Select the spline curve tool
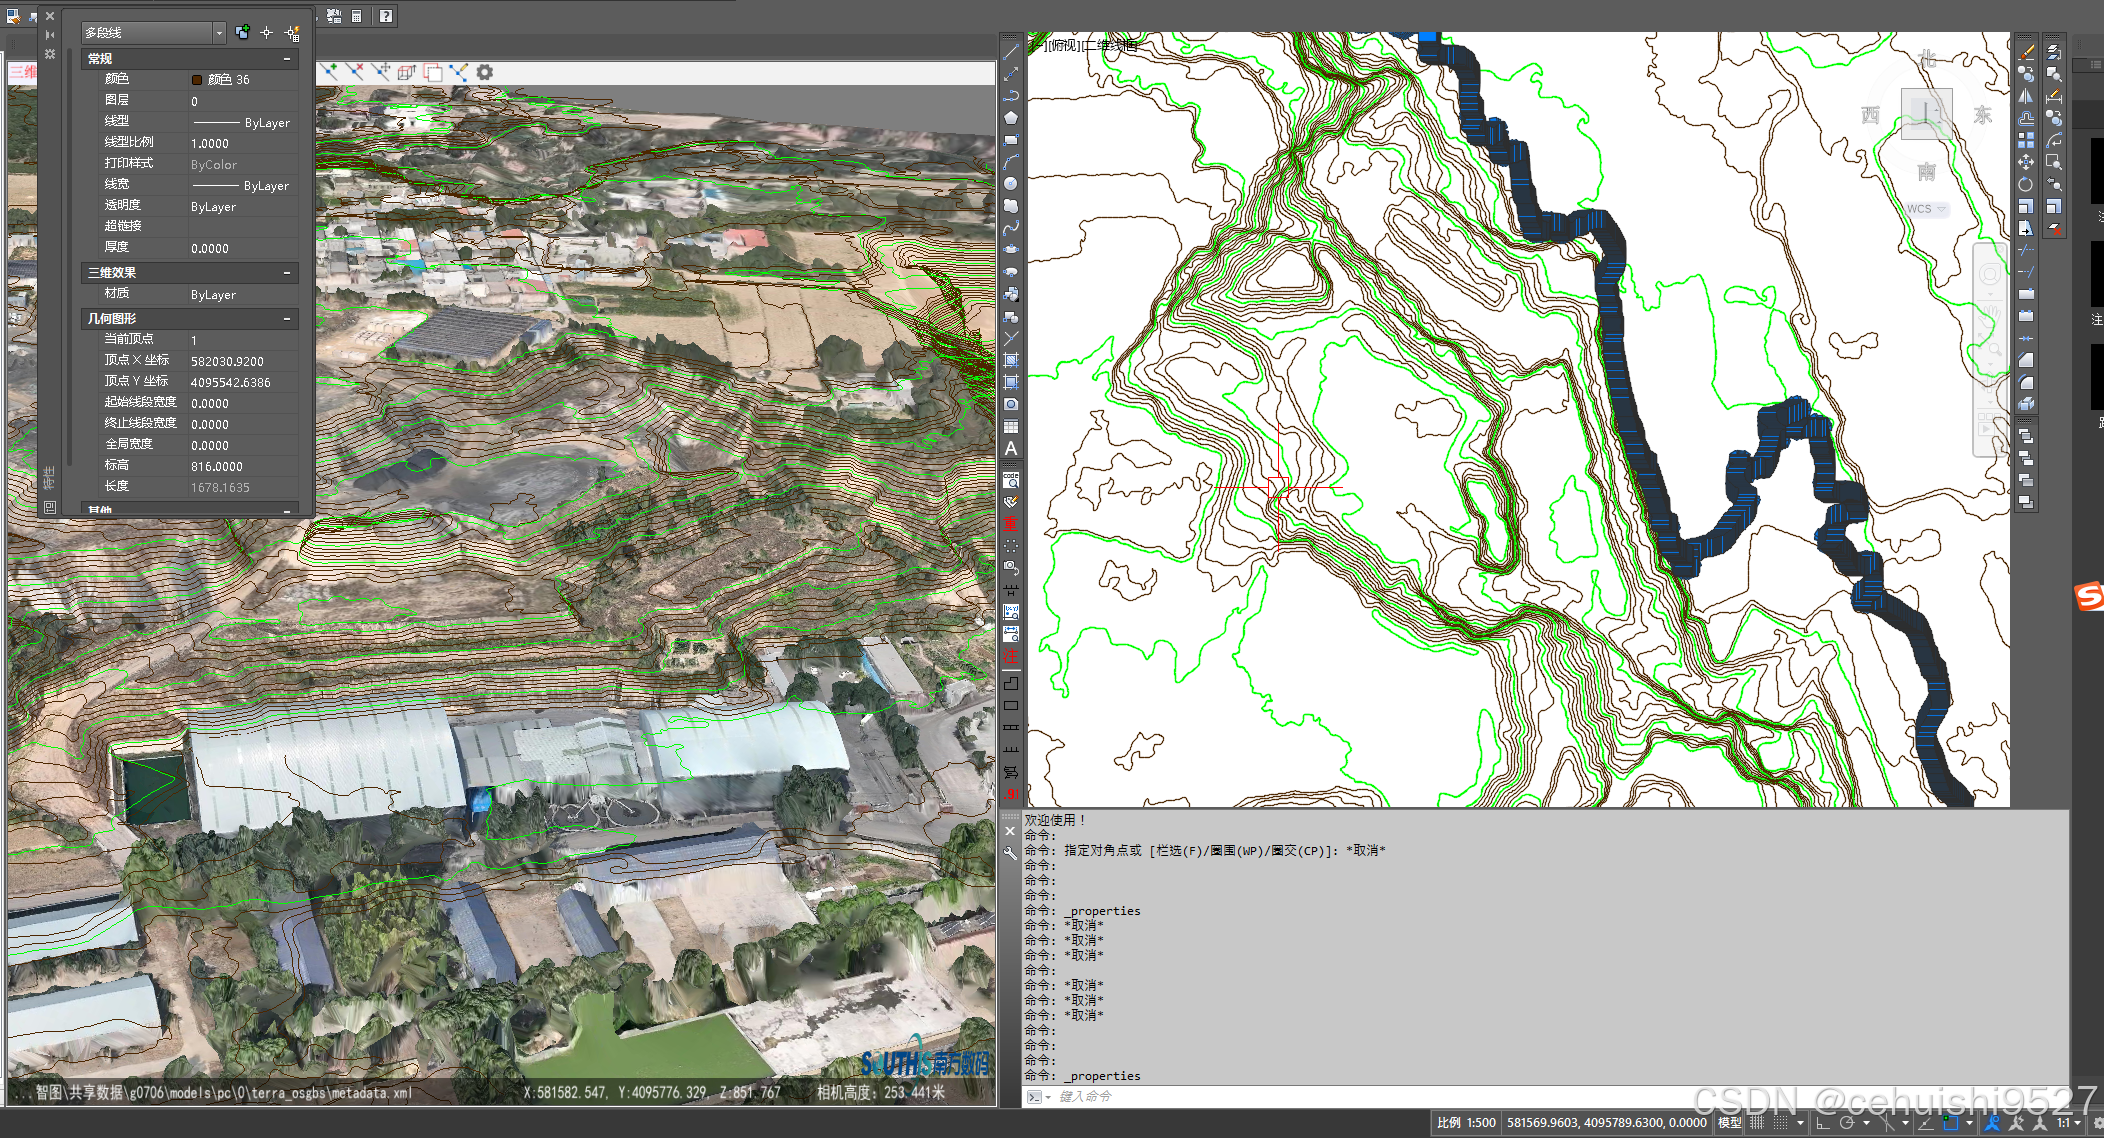Viewport: 2104px width, 1138px height. pos(1011,228)
